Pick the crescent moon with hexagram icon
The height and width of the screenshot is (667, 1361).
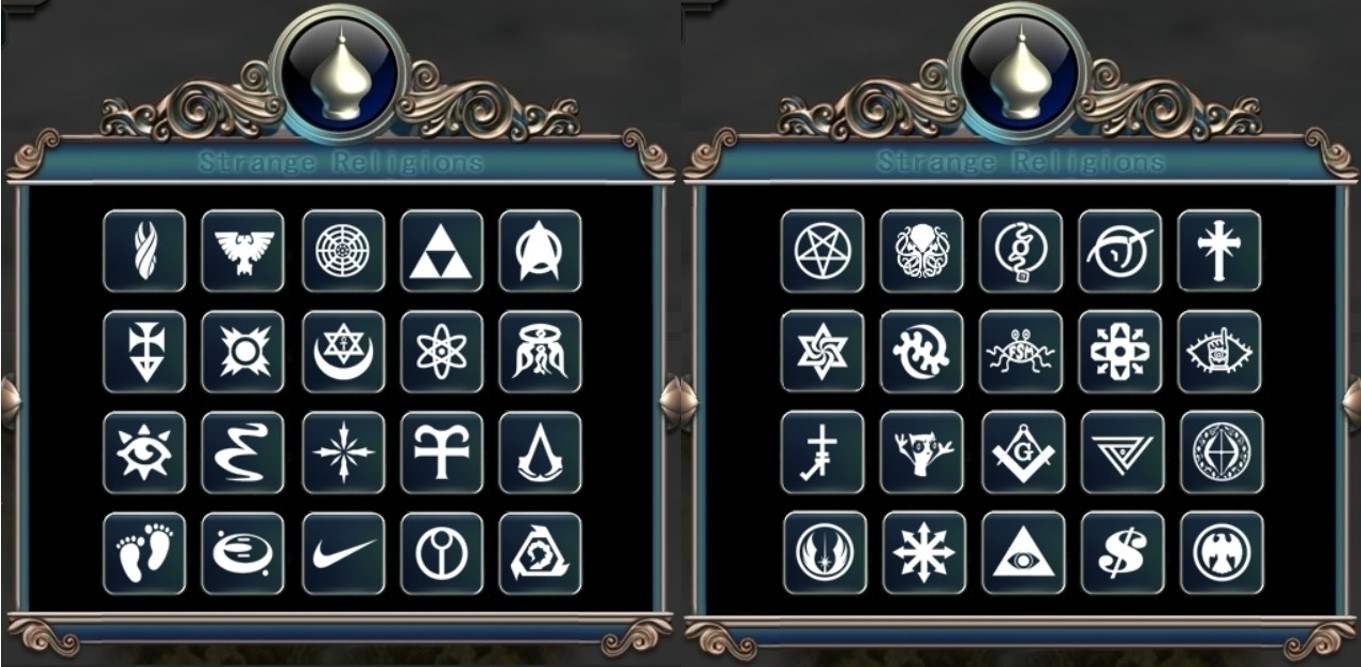343,351
